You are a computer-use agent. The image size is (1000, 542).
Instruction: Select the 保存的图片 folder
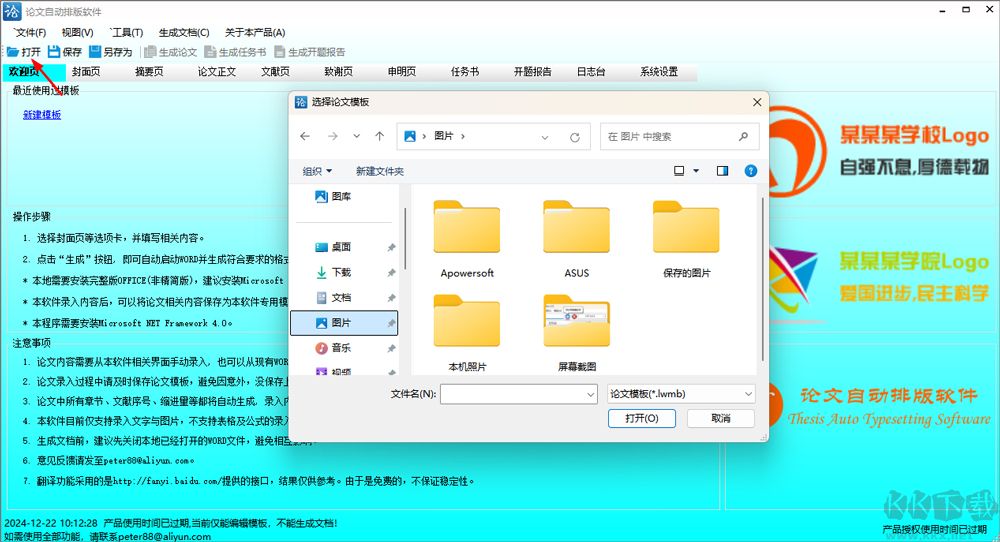pos(686,238)
